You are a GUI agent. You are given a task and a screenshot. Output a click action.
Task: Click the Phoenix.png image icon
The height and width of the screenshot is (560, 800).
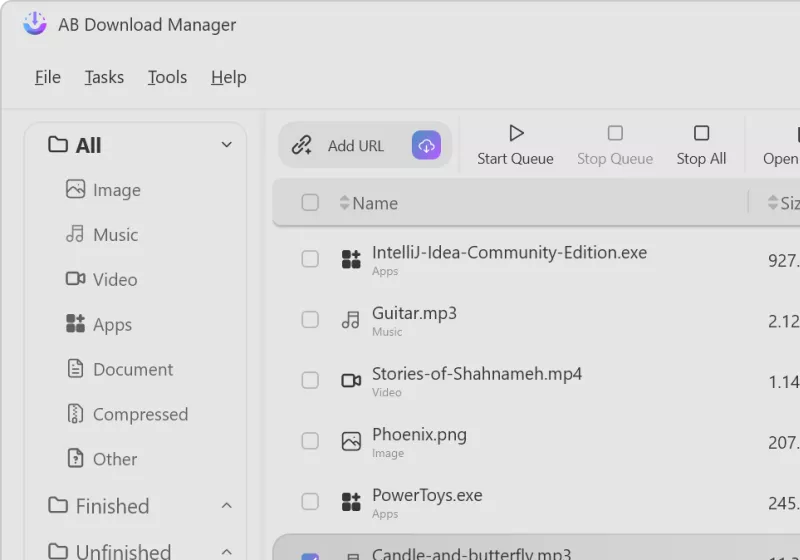coord(351,441)
